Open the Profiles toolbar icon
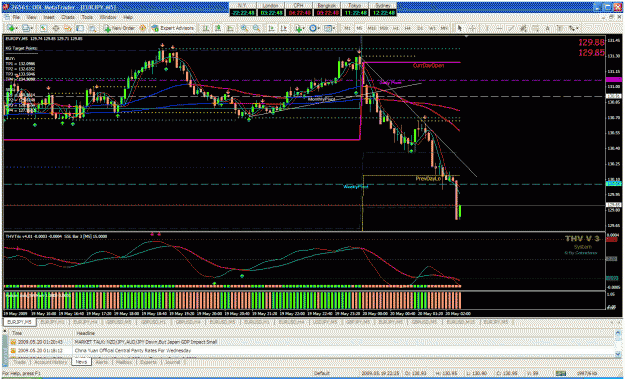 point(27,28)
